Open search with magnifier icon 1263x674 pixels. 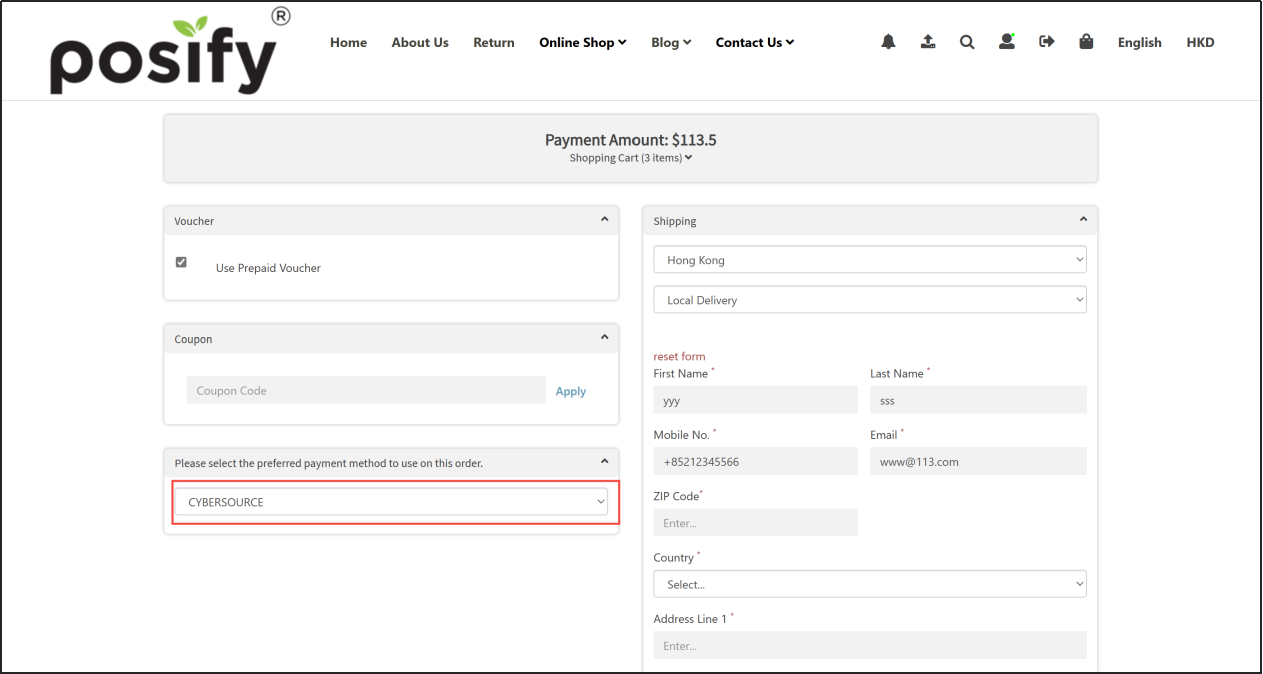[x=967, y=42]
